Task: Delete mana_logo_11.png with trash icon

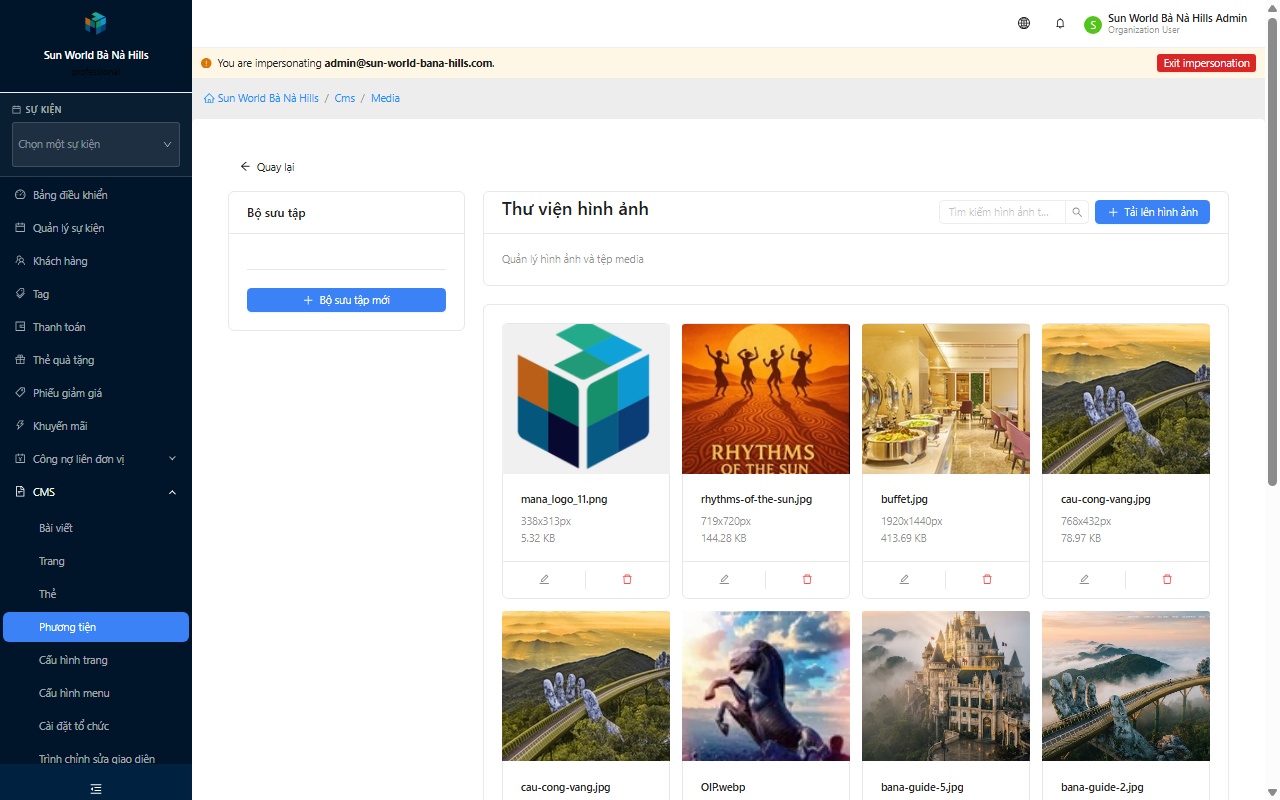Action: (627, 579)
